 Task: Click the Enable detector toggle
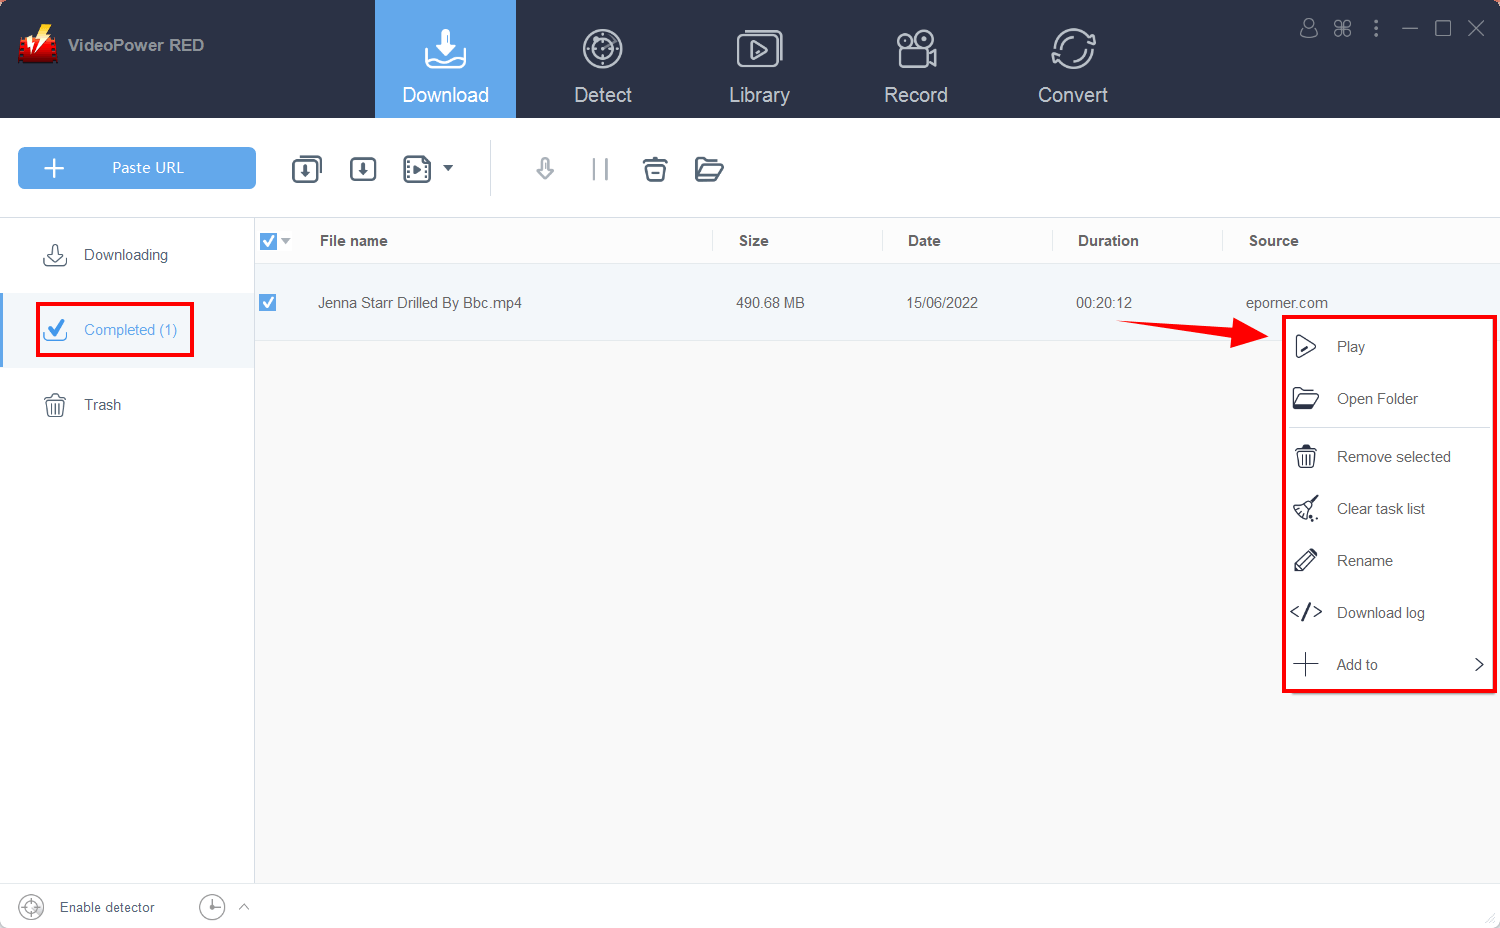tap(87, 907)
